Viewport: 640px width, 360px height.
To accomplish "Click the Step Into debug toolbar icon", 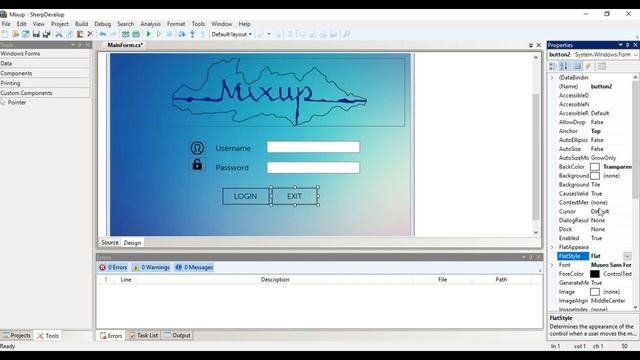I will pos(192,34).
